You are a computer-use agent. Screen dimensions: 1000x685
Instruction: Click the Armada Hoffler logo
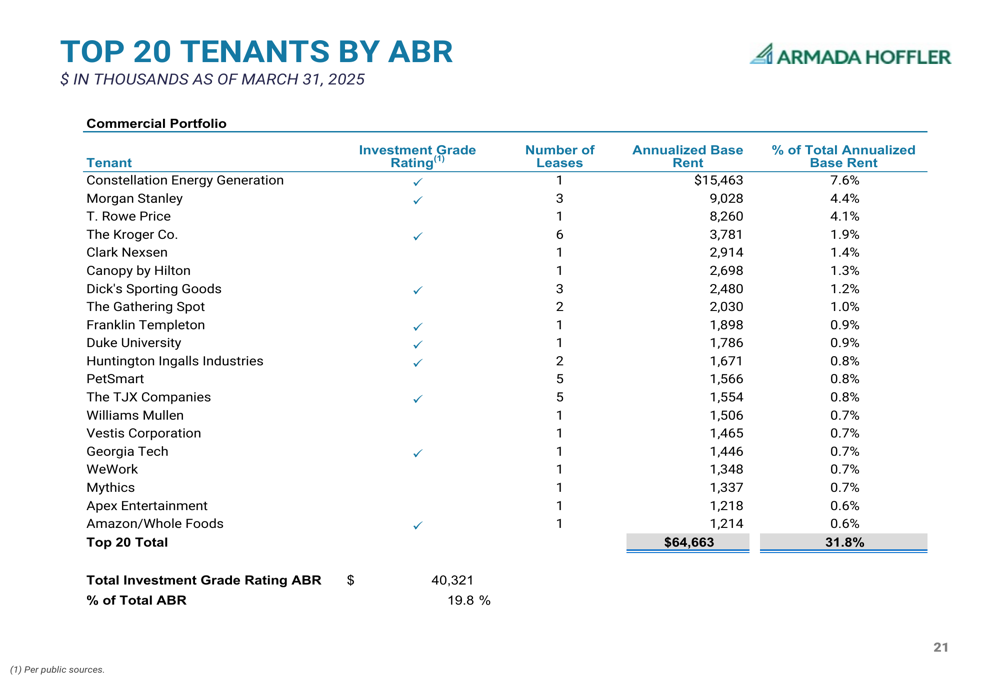tap(851, 55)
